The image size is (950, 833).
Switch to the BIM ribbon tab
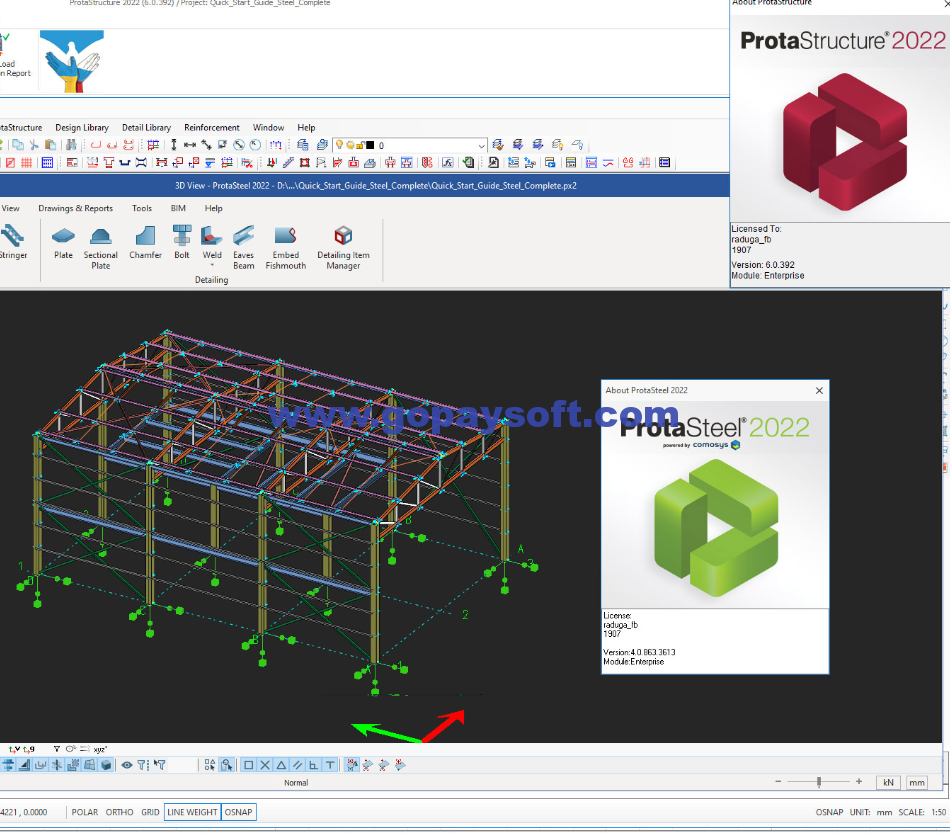(178, 208)
